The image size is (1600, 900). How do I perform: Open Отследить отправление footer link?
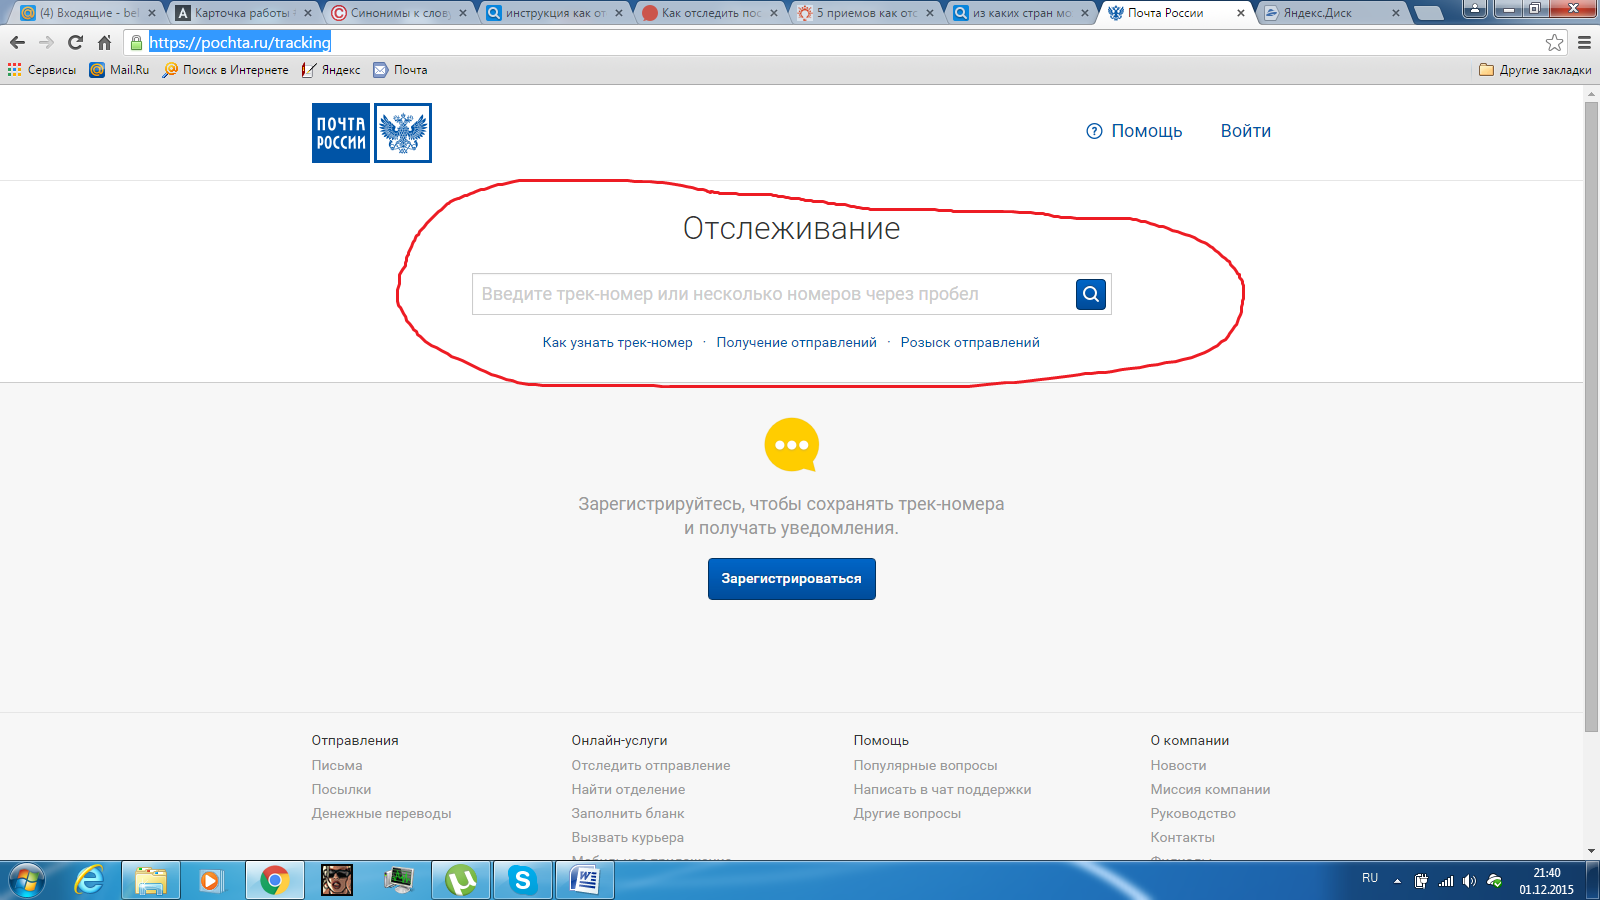[651, 765]
